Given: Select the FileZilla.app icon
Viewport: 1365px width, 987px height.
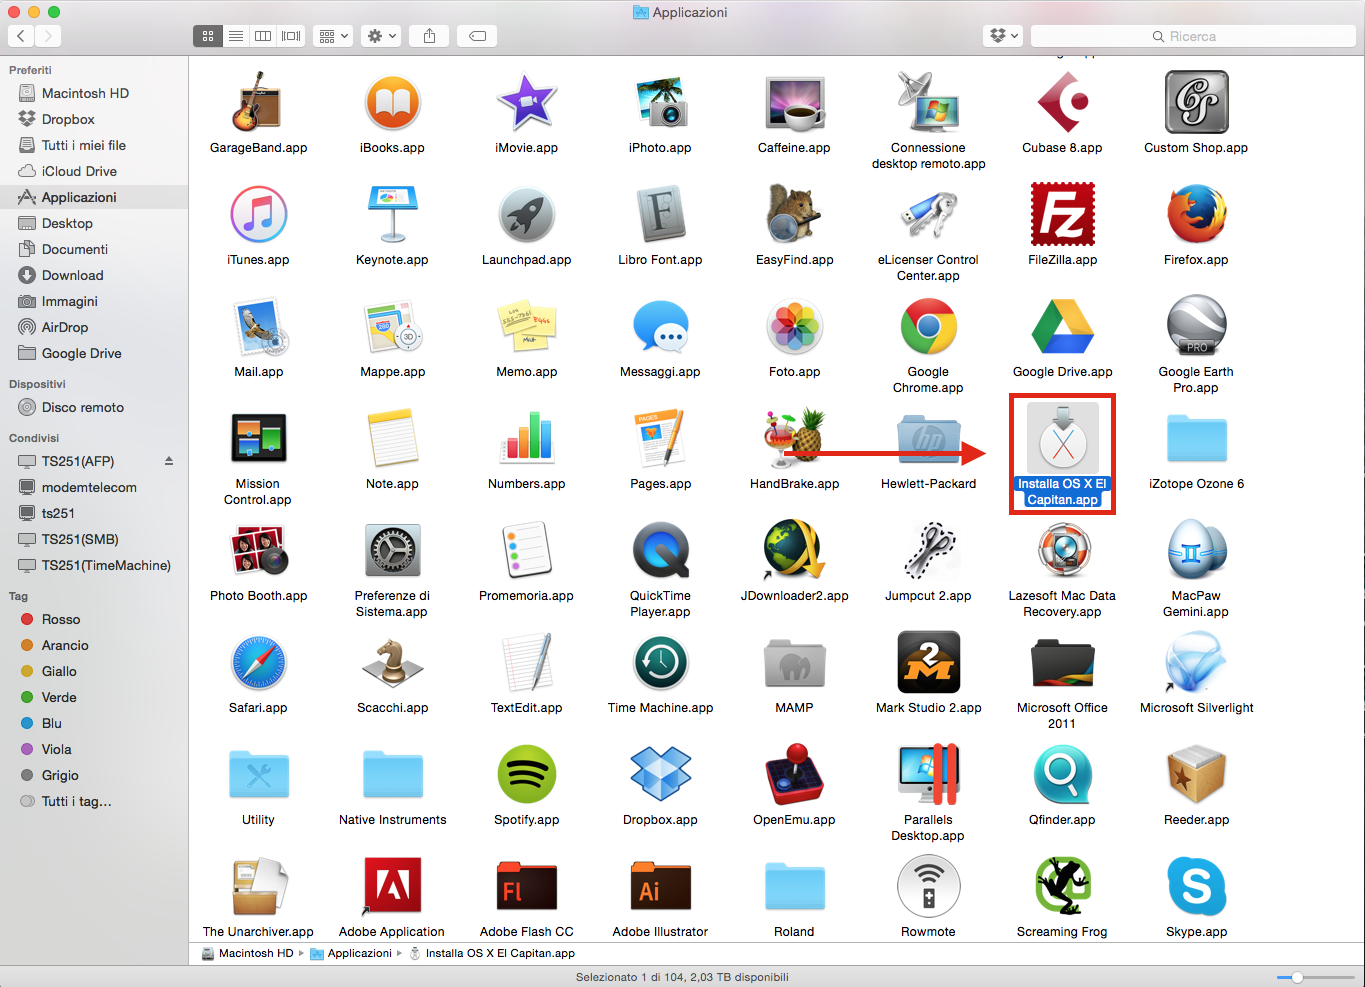Looking at the screenshot, I should tap(1062, 214).
